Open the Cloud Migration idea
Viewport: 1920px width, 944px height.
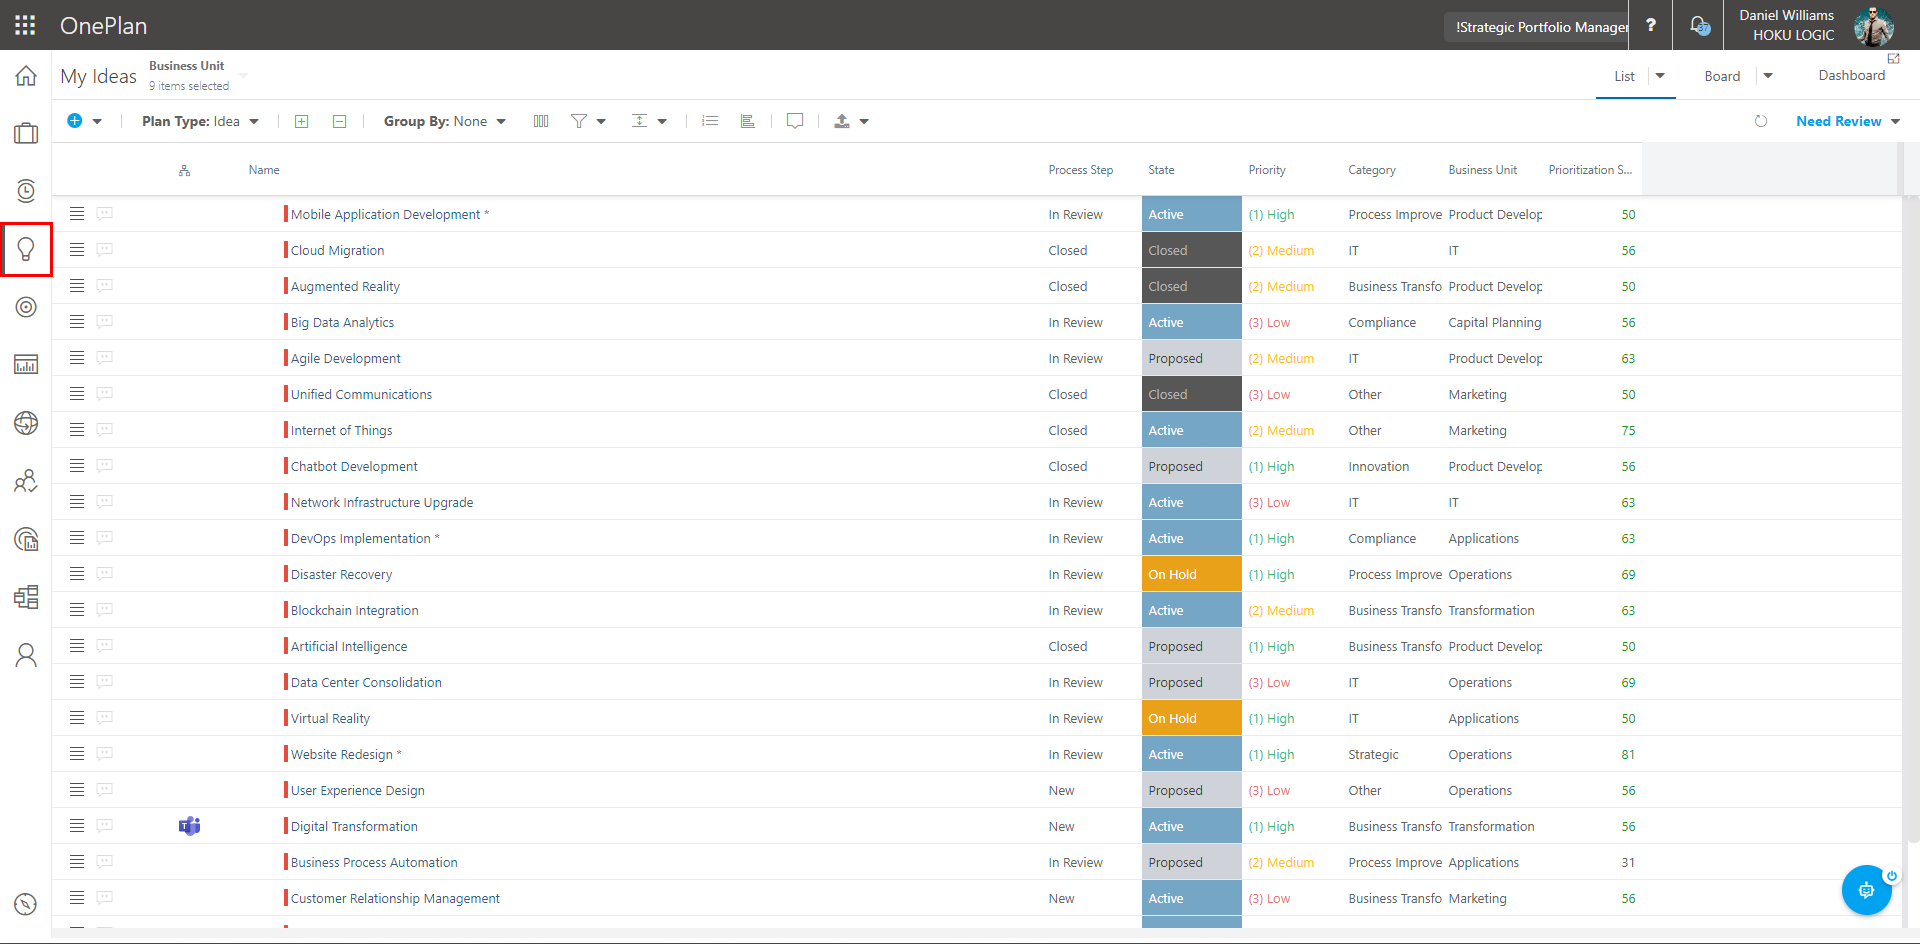337,251
